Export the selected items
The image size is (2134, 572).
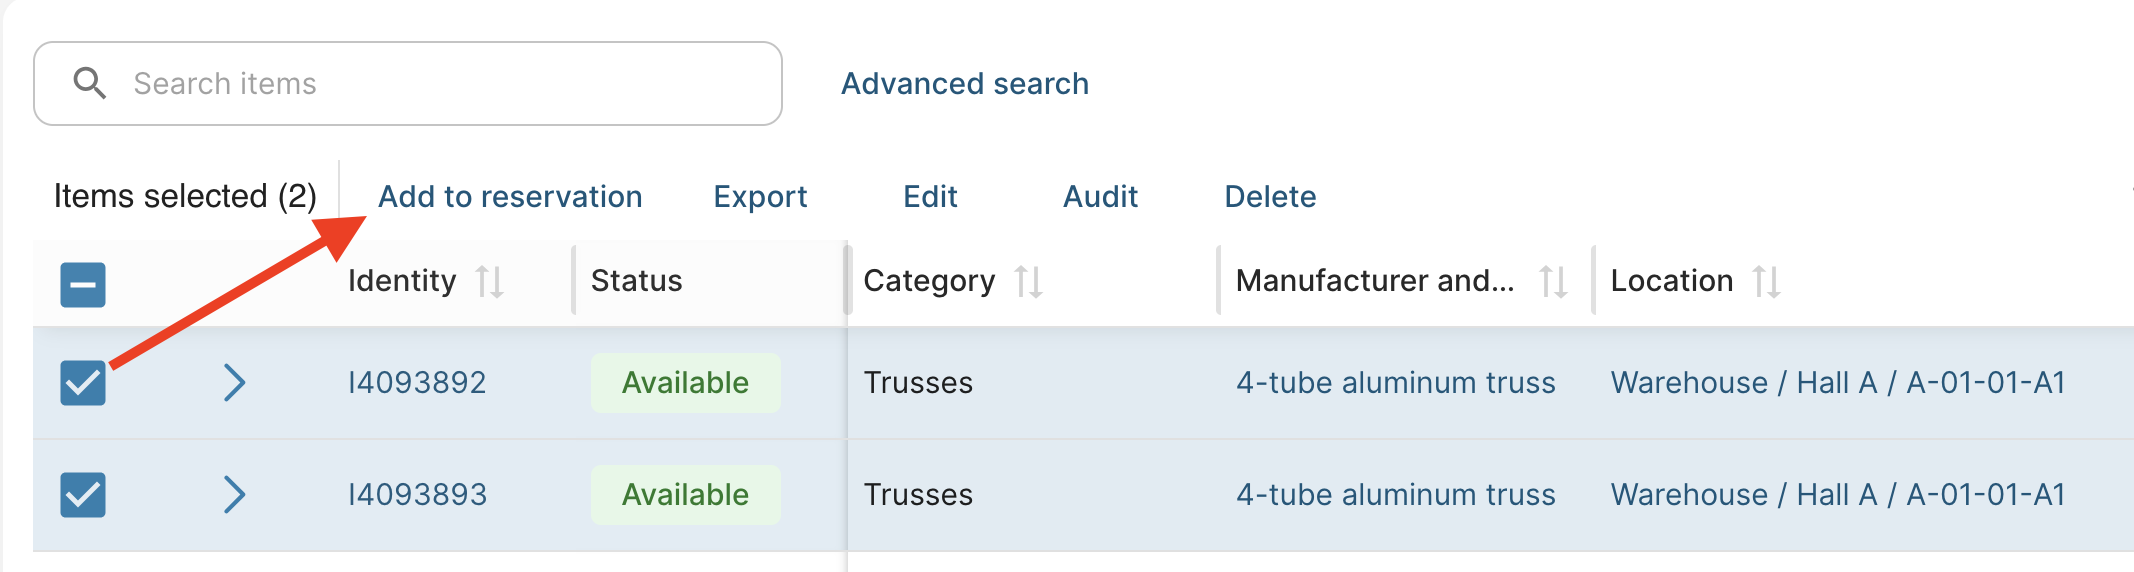(760, 197)
